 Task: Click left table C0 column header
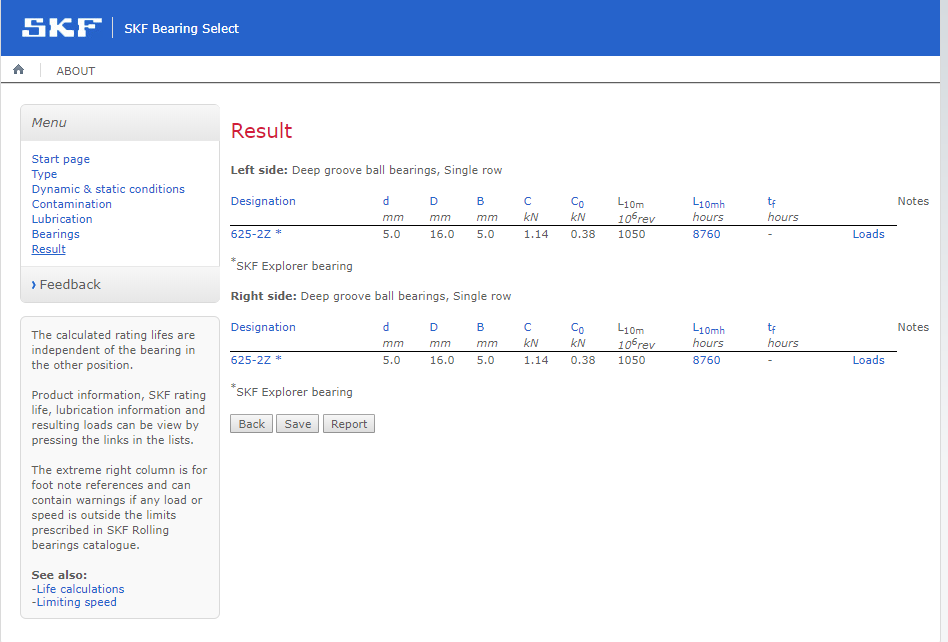577,202
